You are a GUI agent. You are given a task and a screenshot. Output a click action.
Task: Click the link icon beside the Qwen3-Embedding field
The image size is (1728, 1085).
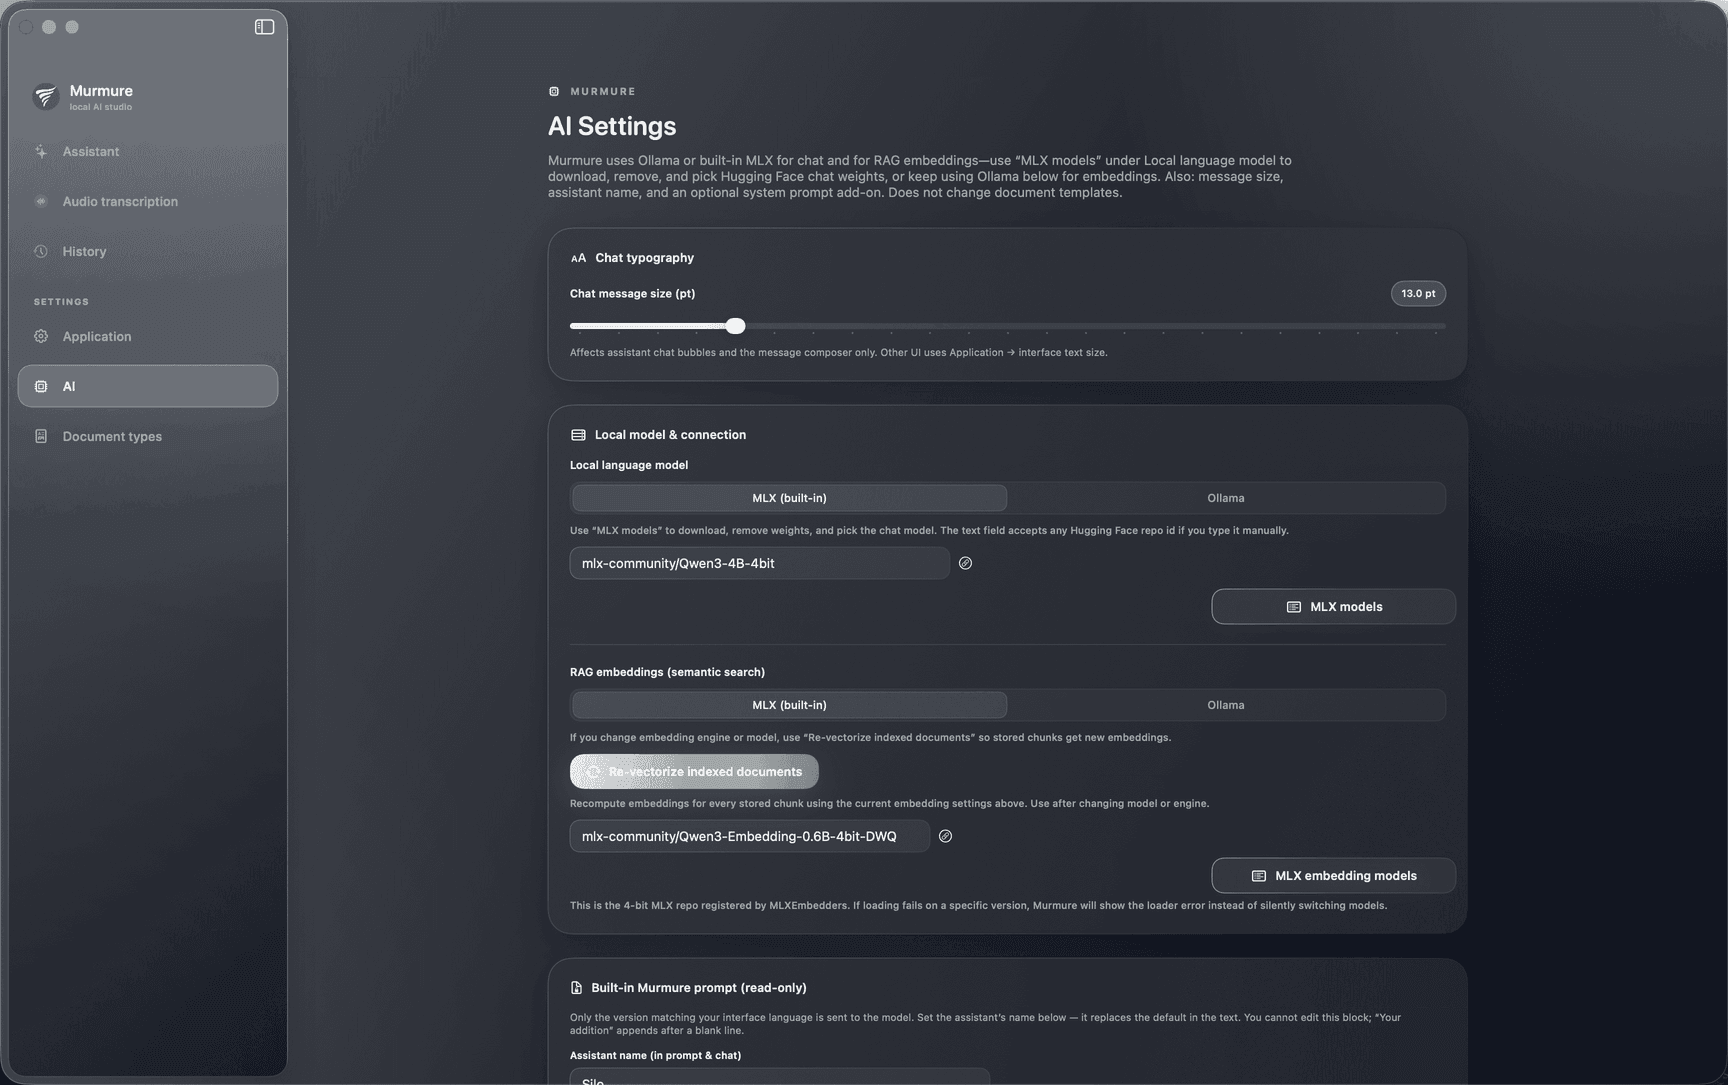945,836
